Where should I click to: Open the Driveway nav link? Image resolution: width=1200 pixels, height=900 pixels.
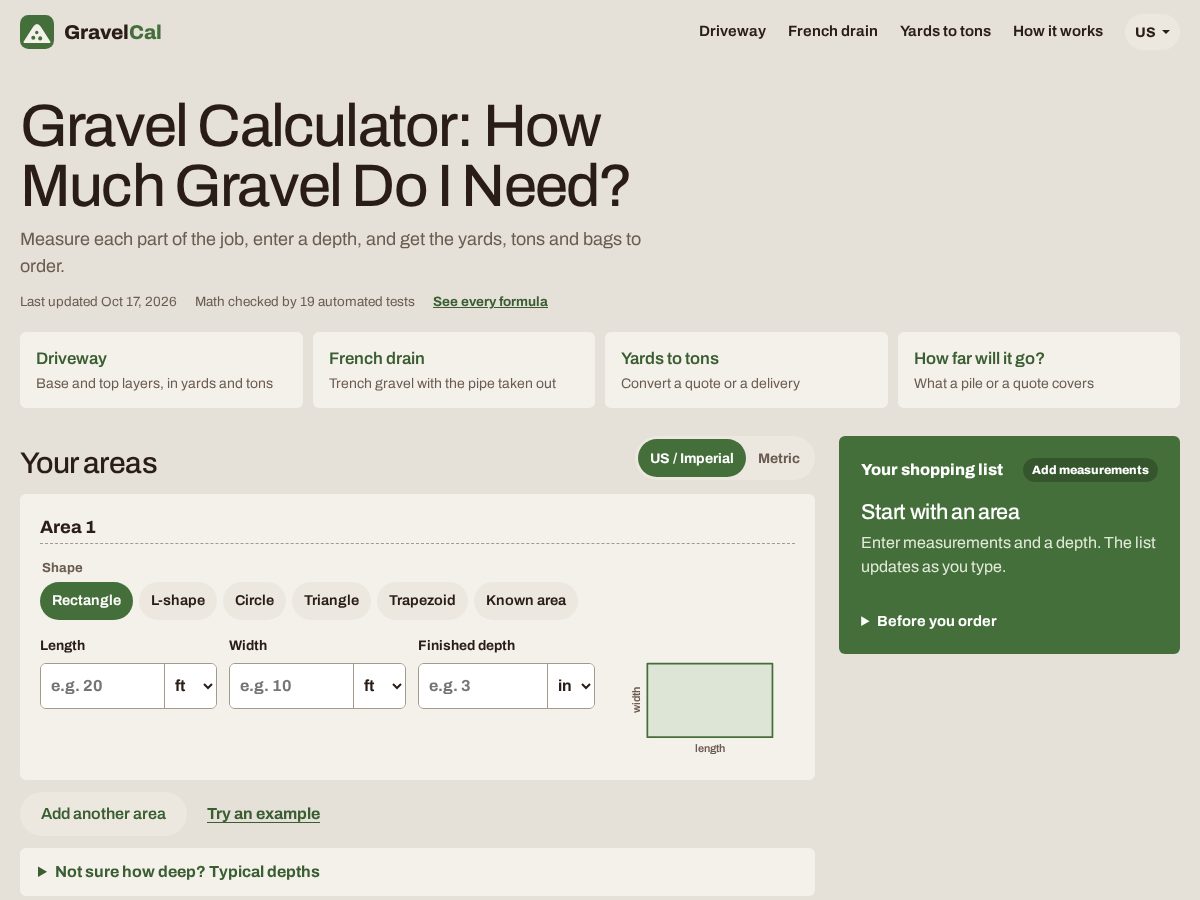tap(732, 31)
